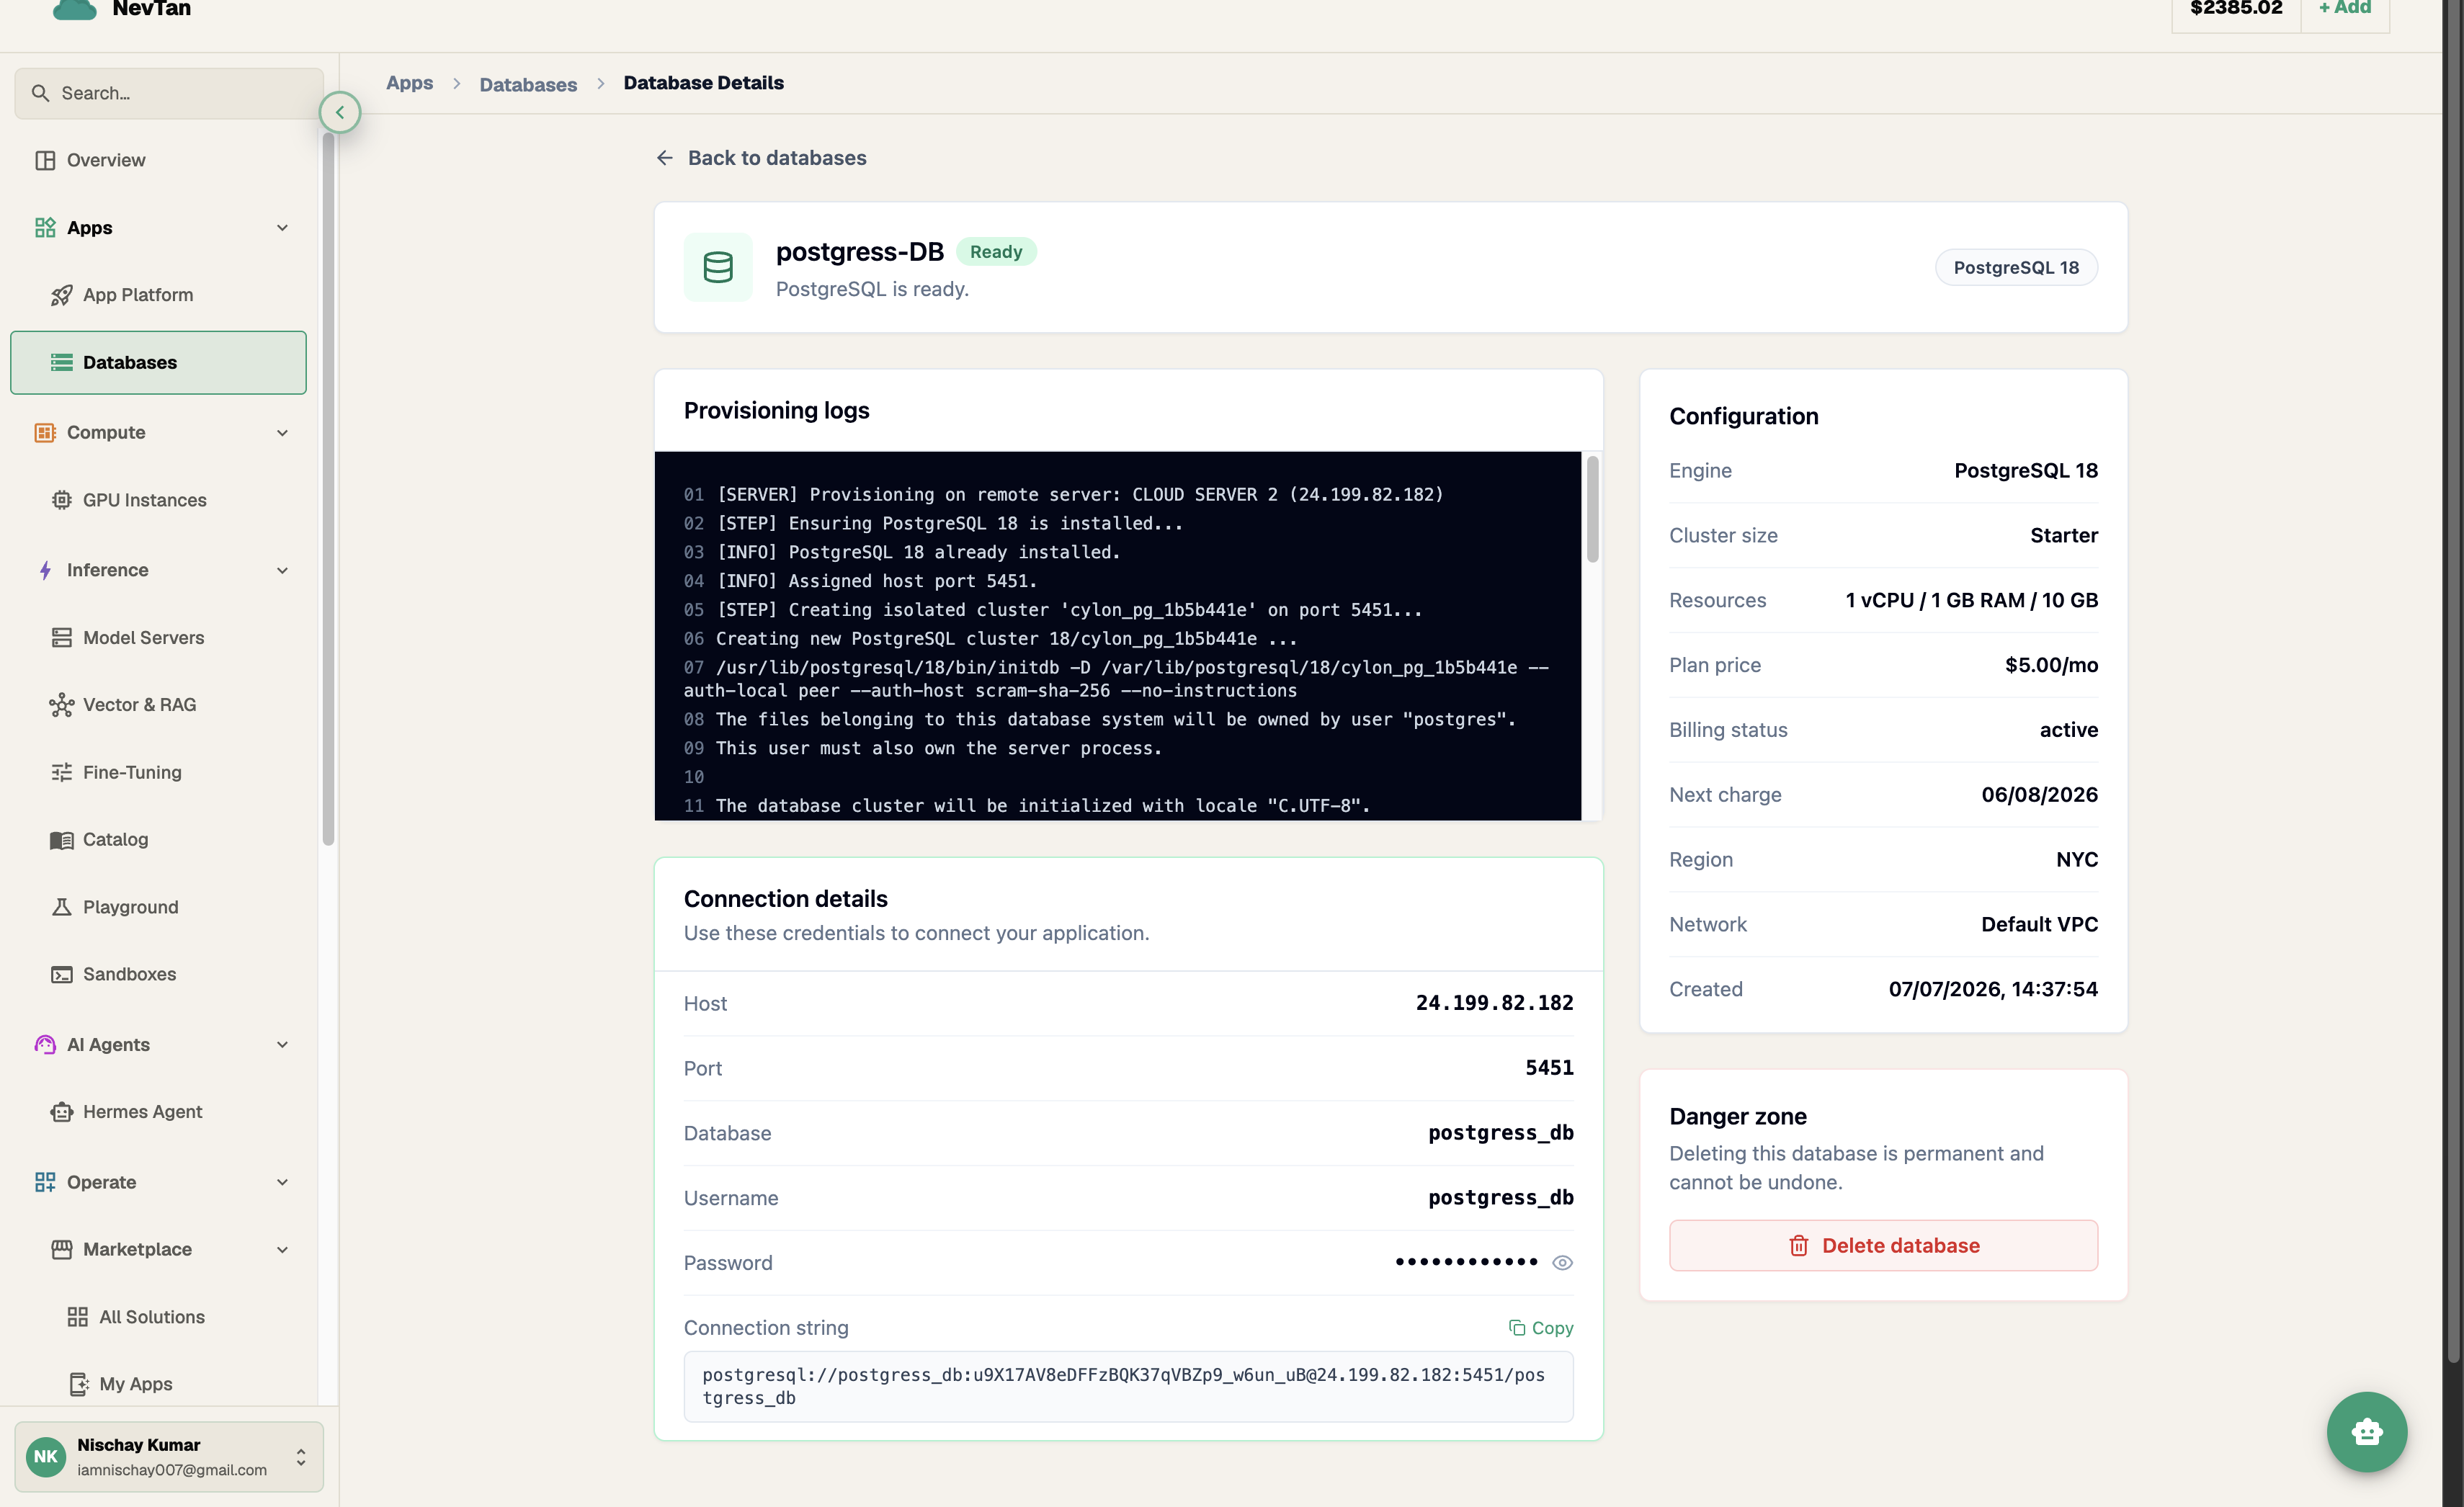Image resolution: width=2464 pixels, height=1507 pixels.
Task: Collapse the AI Agents section chevron
Action: coord(282,1044)
